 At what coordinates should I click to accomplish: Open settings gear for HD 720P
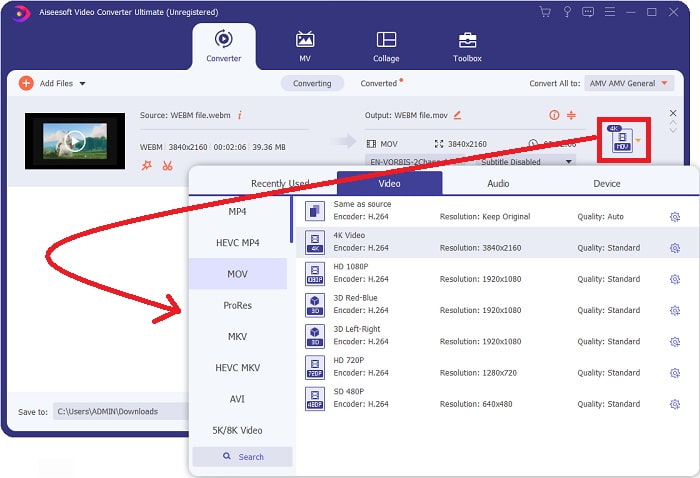[x=675, y=373]
